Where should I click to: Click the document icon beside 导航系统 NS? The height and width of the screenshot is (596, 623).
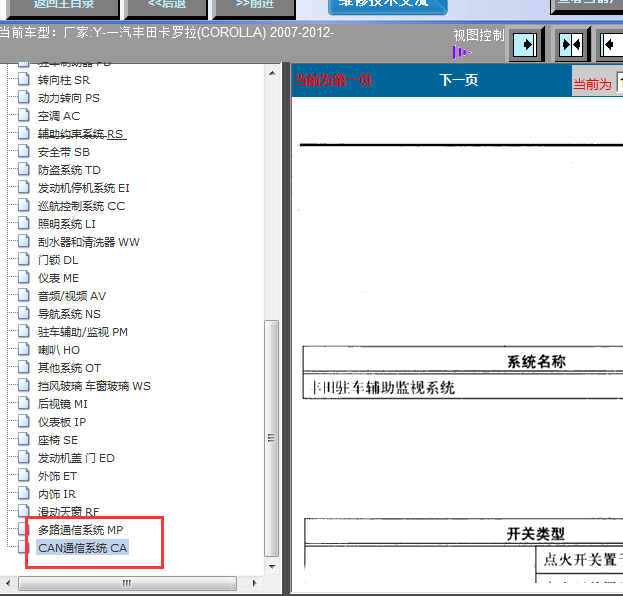pos(24,313)
